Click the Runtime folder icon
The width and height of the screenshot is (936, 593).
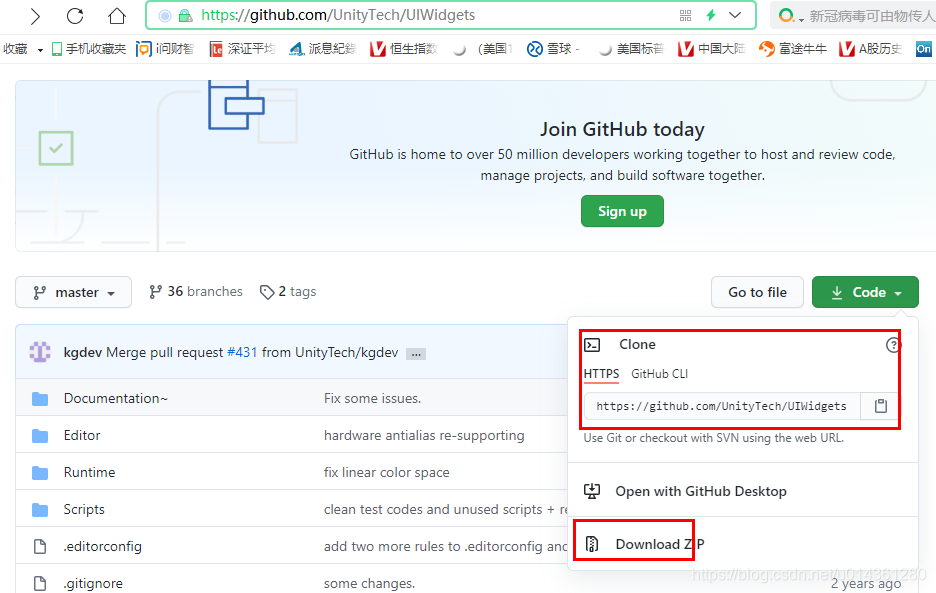40,473
